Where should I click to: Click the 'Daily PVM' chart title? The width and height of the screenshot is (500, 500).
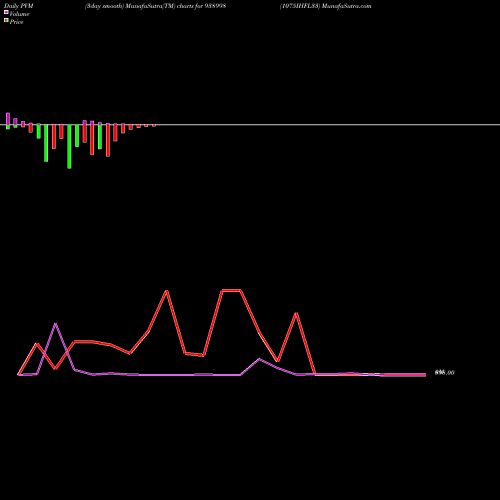point(18,6)
